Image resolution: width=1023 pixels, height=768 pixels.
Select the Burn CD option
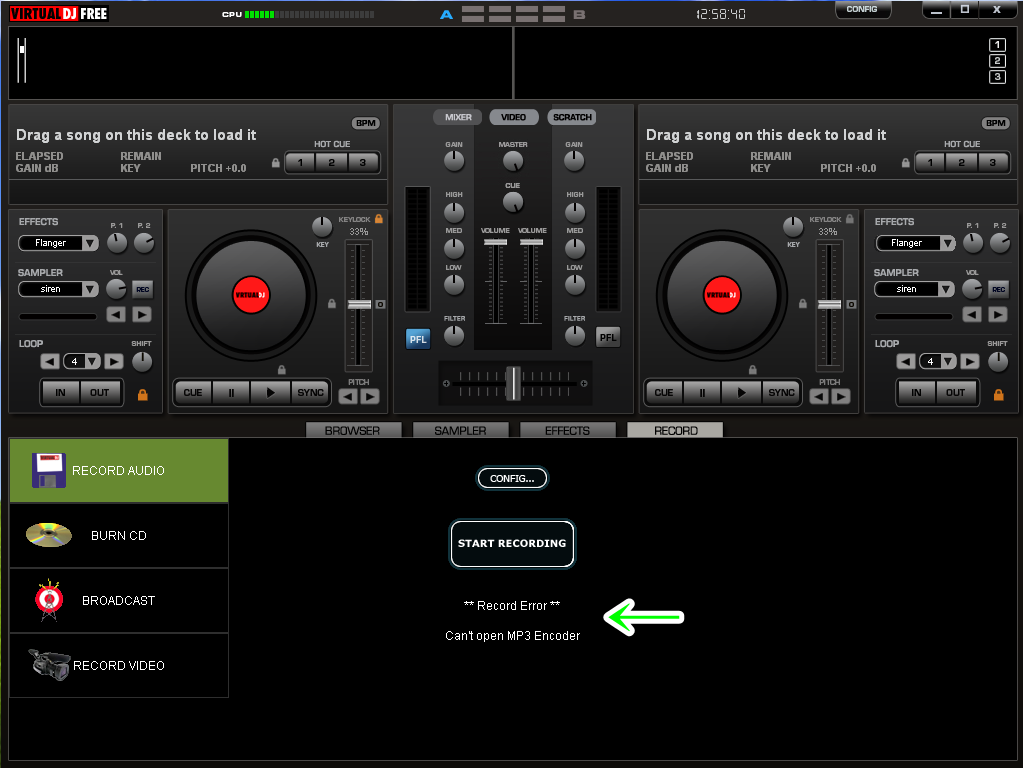[119, 536]
